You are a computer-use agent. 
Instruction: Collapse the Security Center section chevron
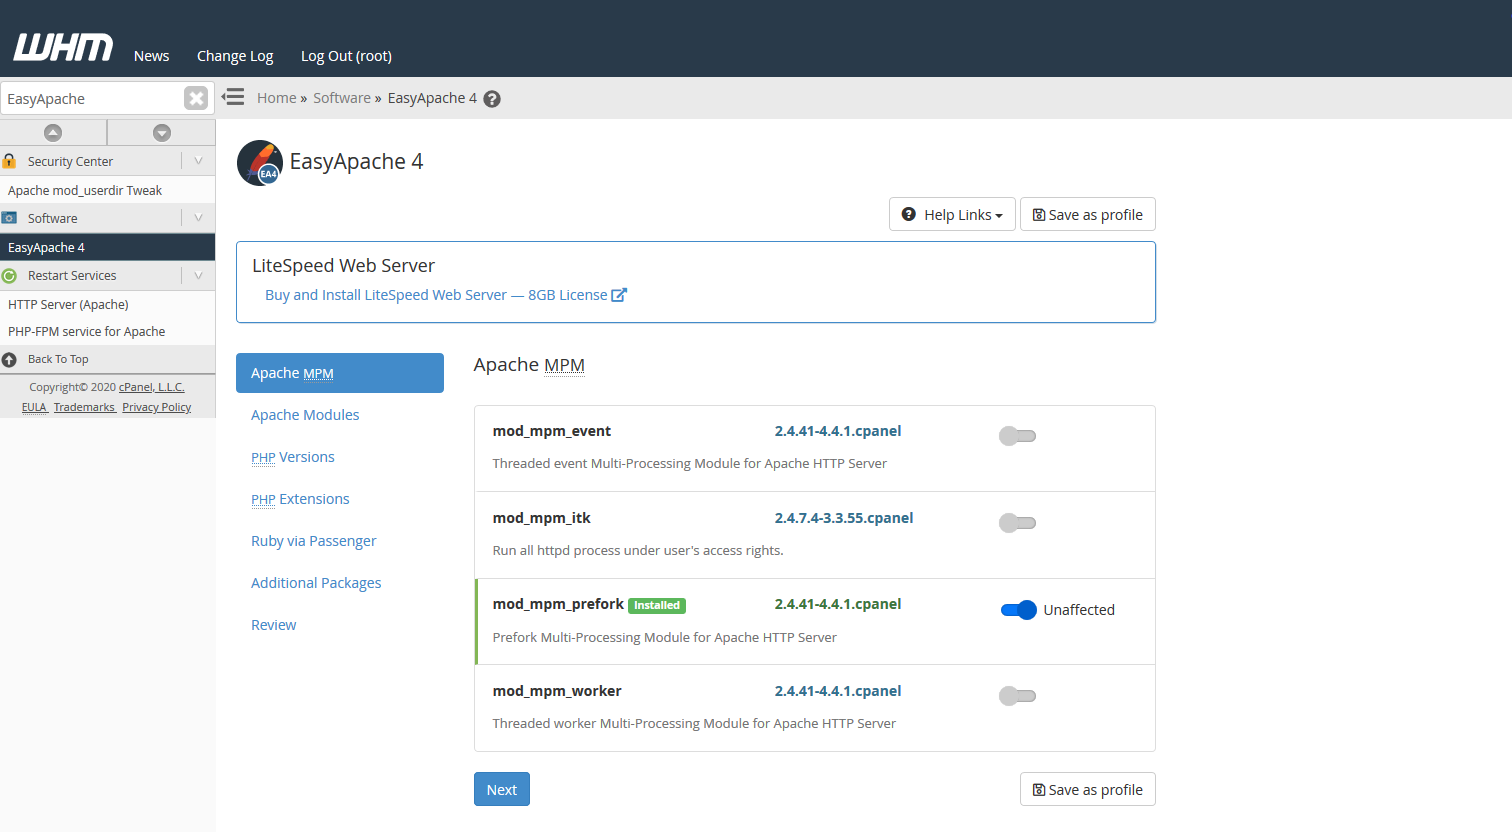pyautogui.click(x=198, y=161)
